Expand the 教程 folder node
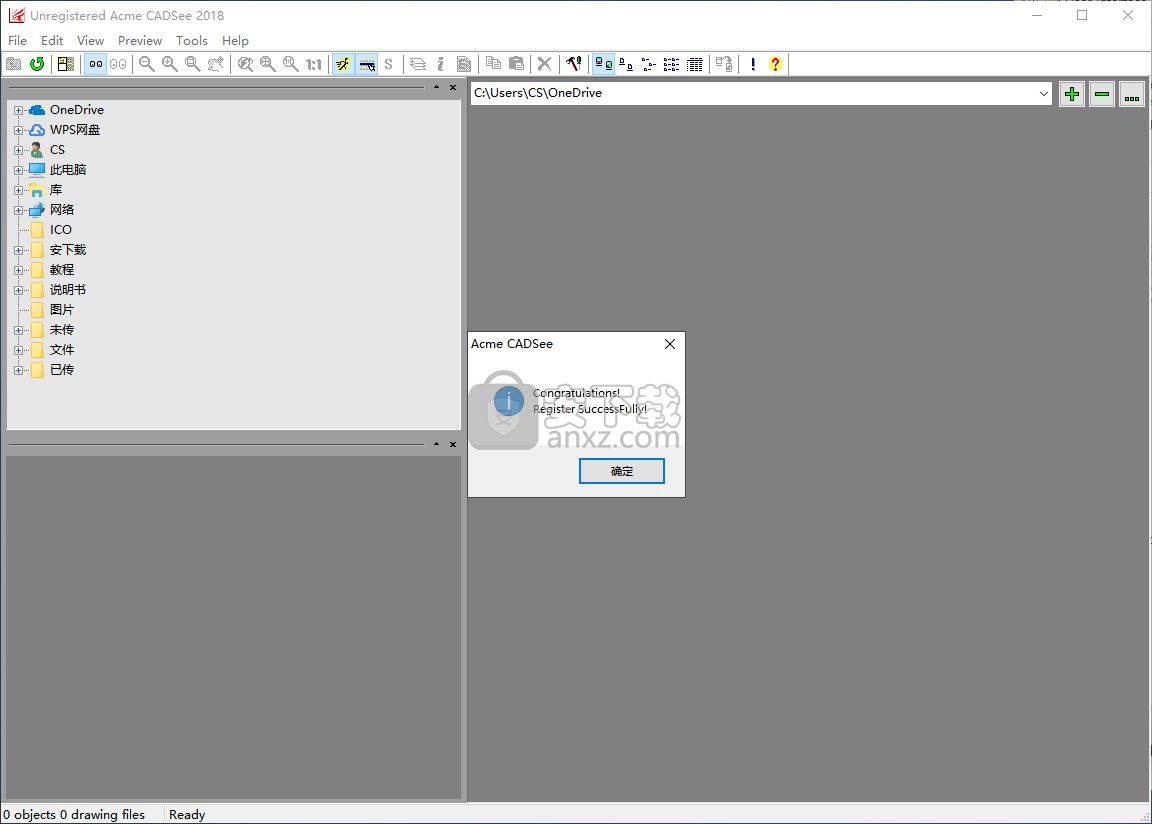Screen dimensions: 1152x824 coord(18,270)
